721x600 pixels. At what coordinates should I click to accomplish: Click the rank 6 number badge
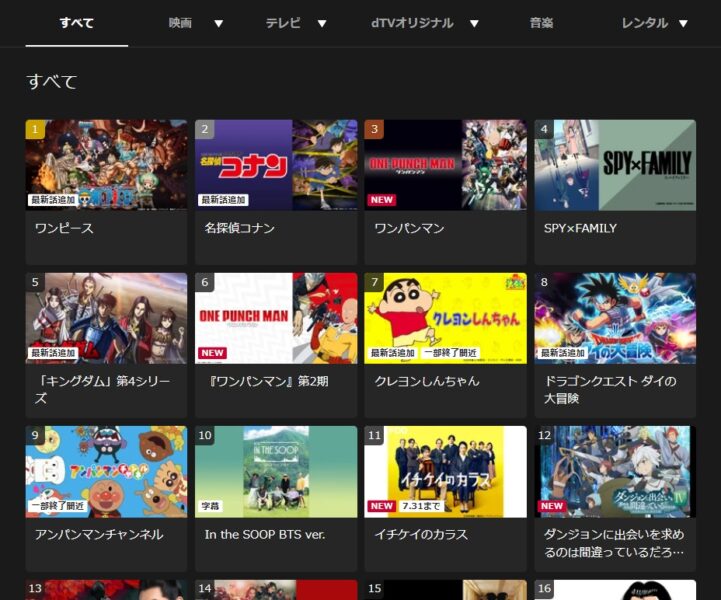pyautogui.click(x=205, y=282)
